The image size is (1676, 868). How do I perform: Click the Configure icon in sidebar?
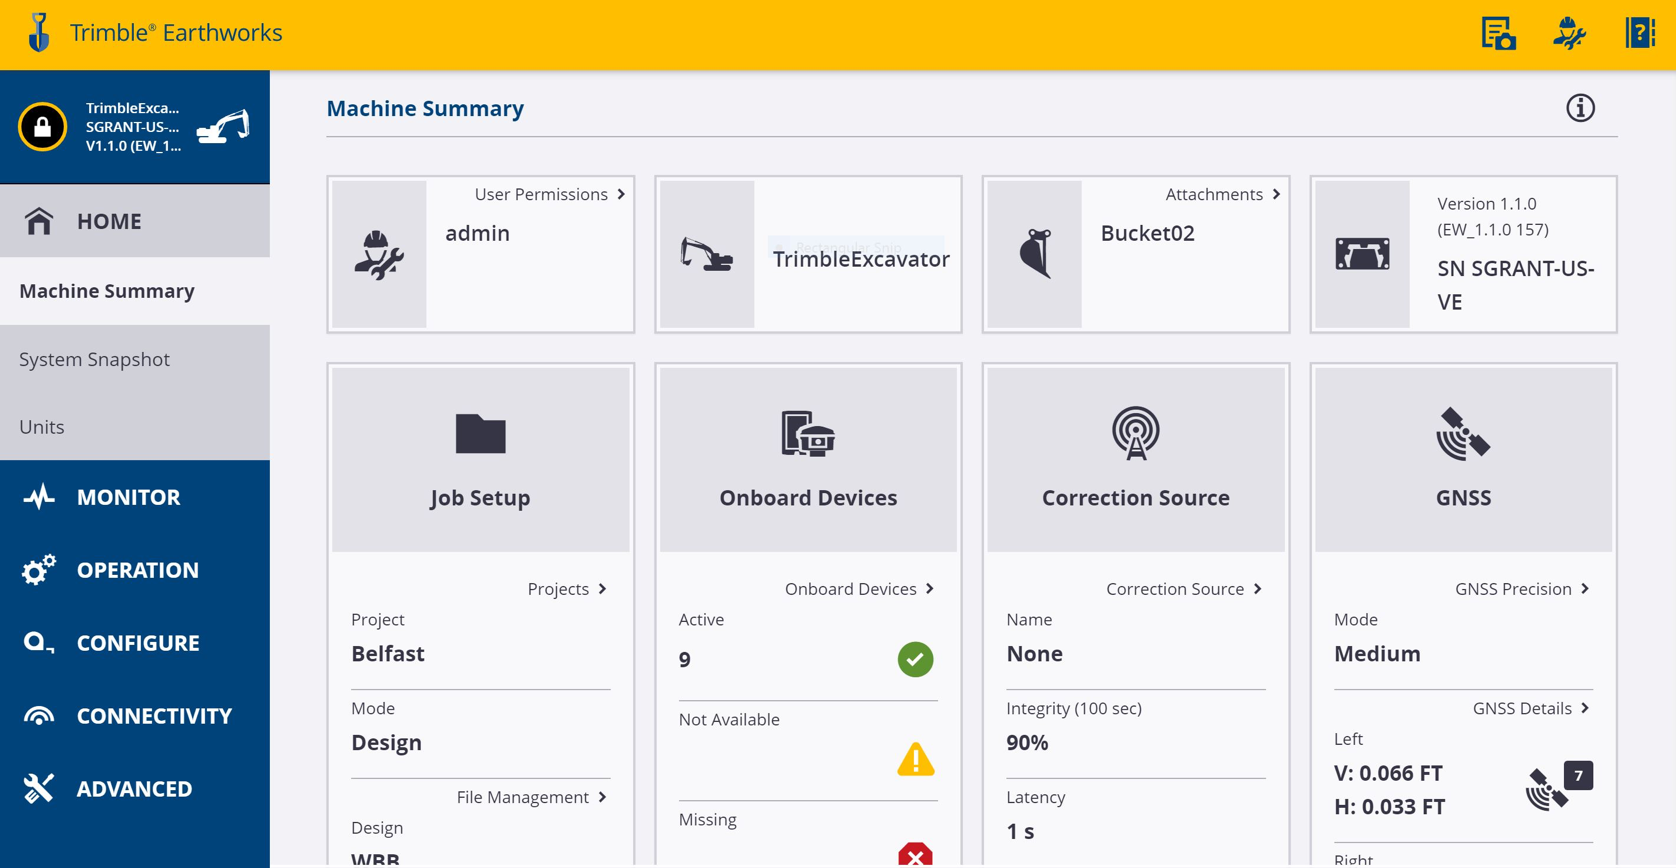pos(39,643)
